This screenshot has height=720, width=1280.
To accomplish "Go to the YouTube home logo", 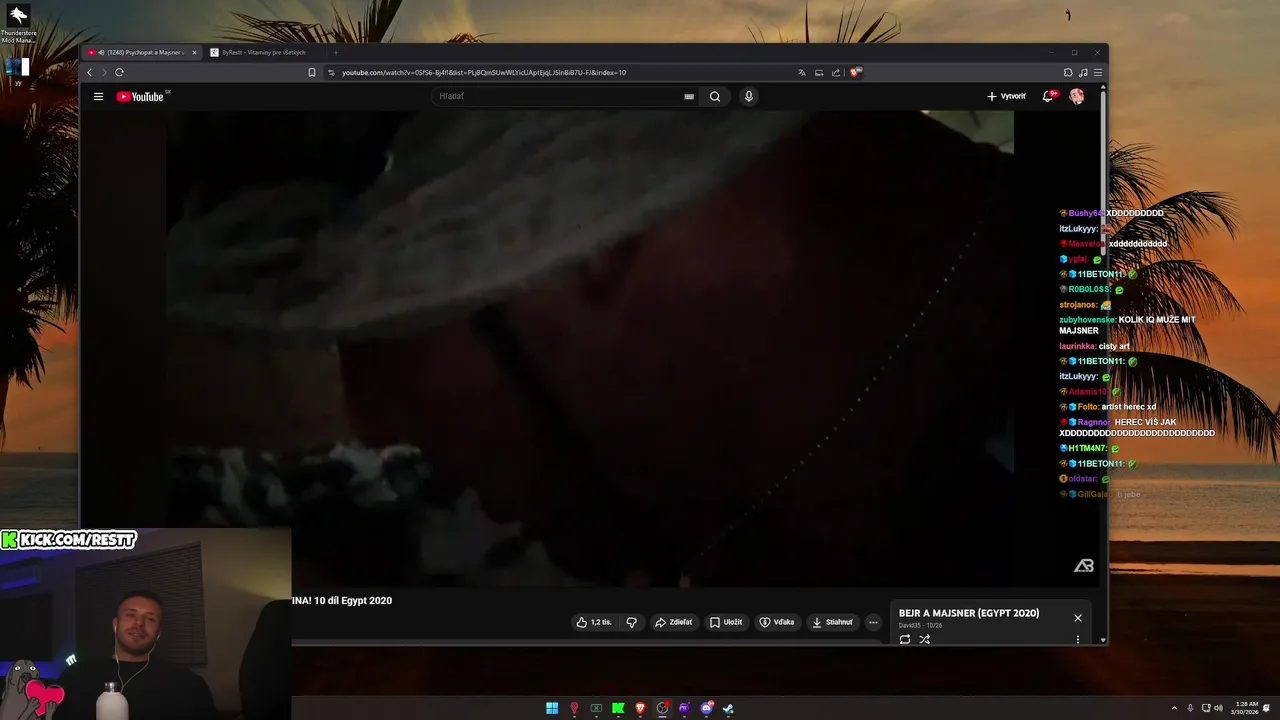I will pyautogui.click(x=140, y=96).
